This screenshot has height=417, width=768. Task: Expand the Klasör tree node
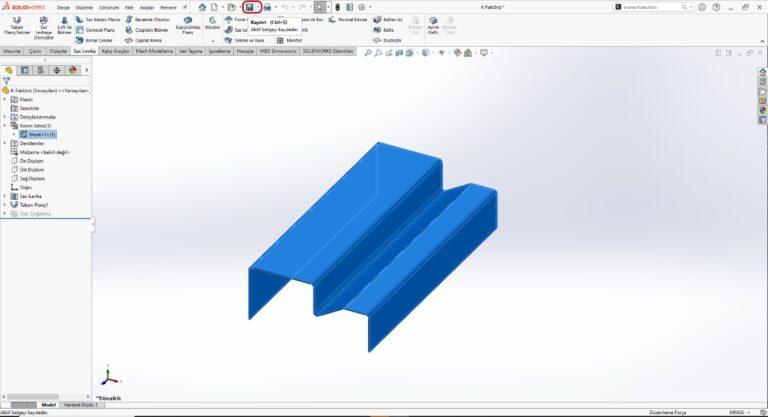pyautogui.click(x=4, y=100)
